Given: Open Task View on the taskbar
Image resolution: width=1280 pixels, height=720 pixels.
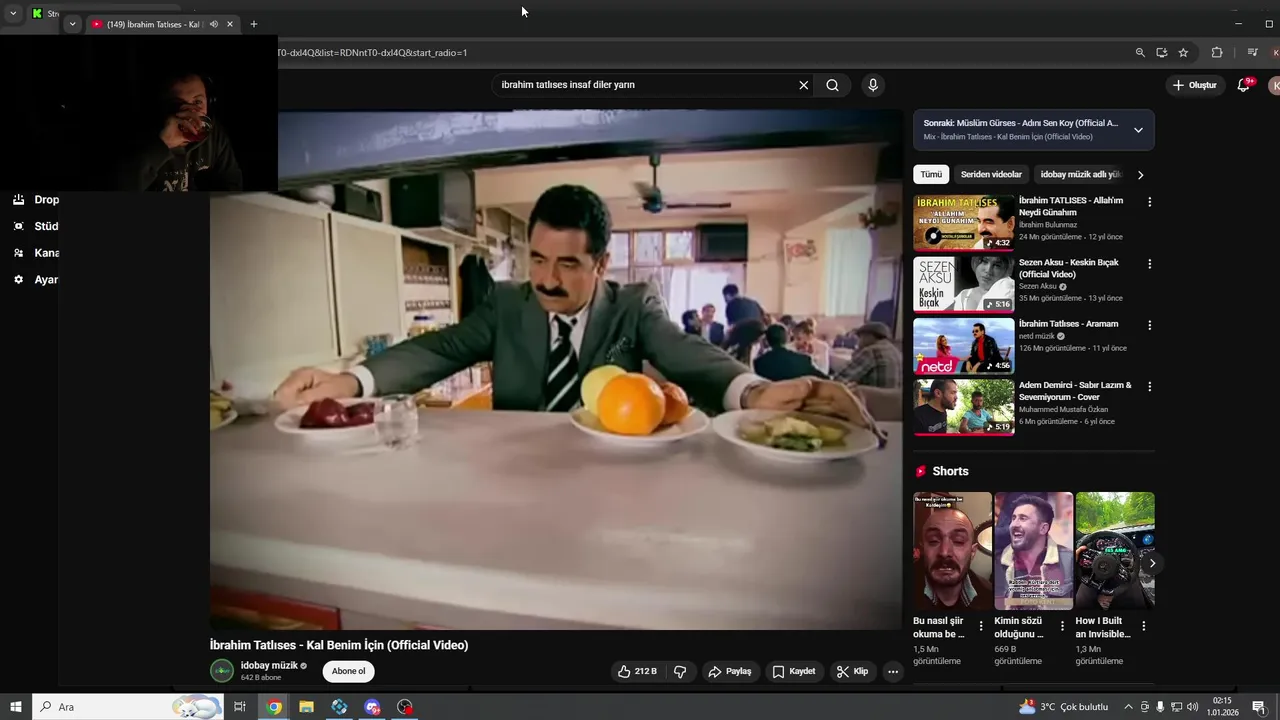Looking at the screenshot, I should coord(240,707).
